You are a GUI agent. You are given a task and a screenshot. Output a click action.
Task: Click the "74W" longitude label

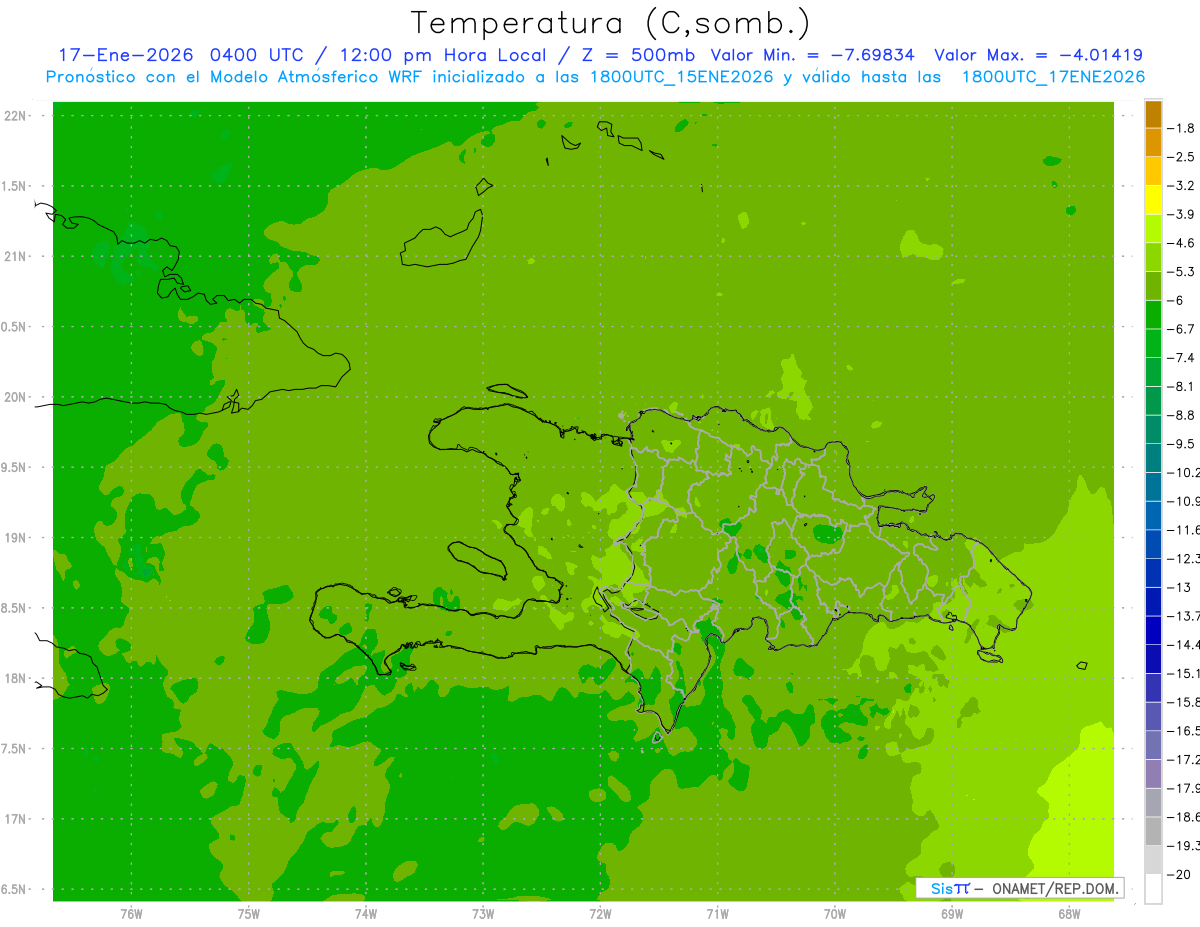tap(366, 913)
